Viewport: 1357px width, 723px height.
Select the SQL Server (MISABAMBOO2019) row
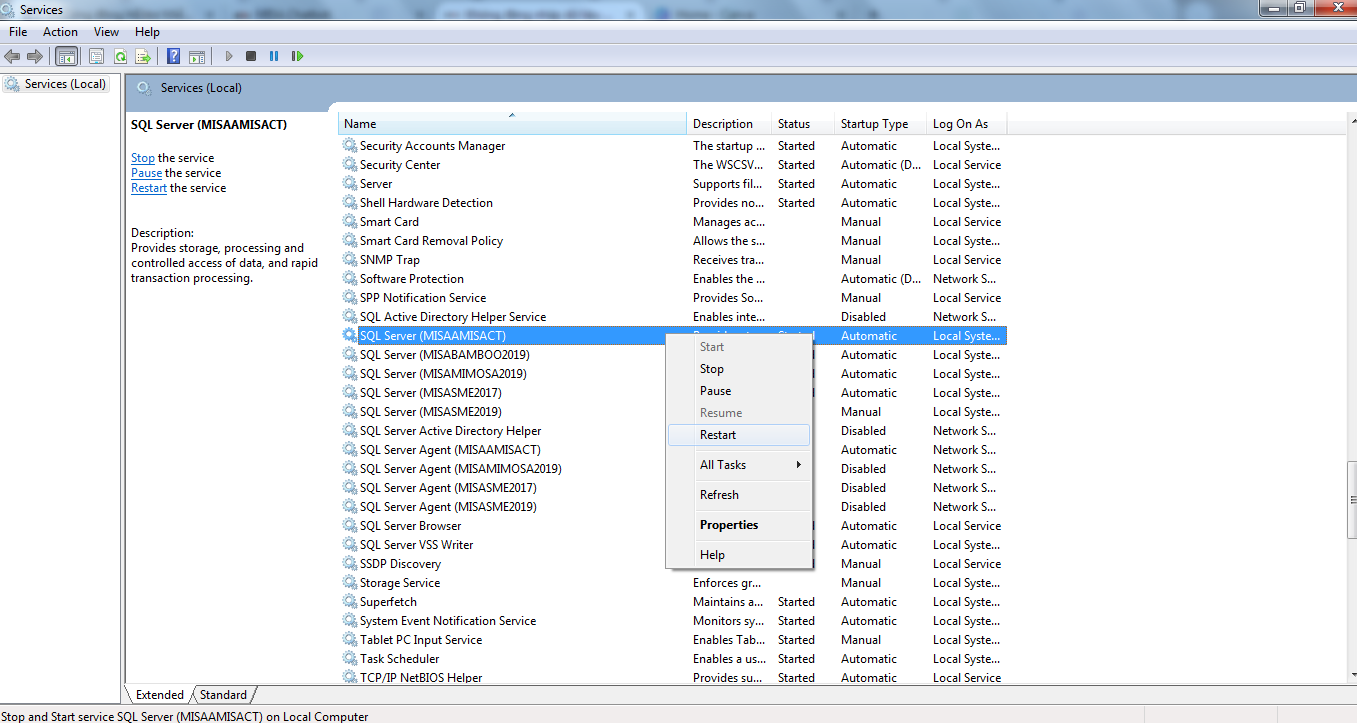(x=672, y=355)
